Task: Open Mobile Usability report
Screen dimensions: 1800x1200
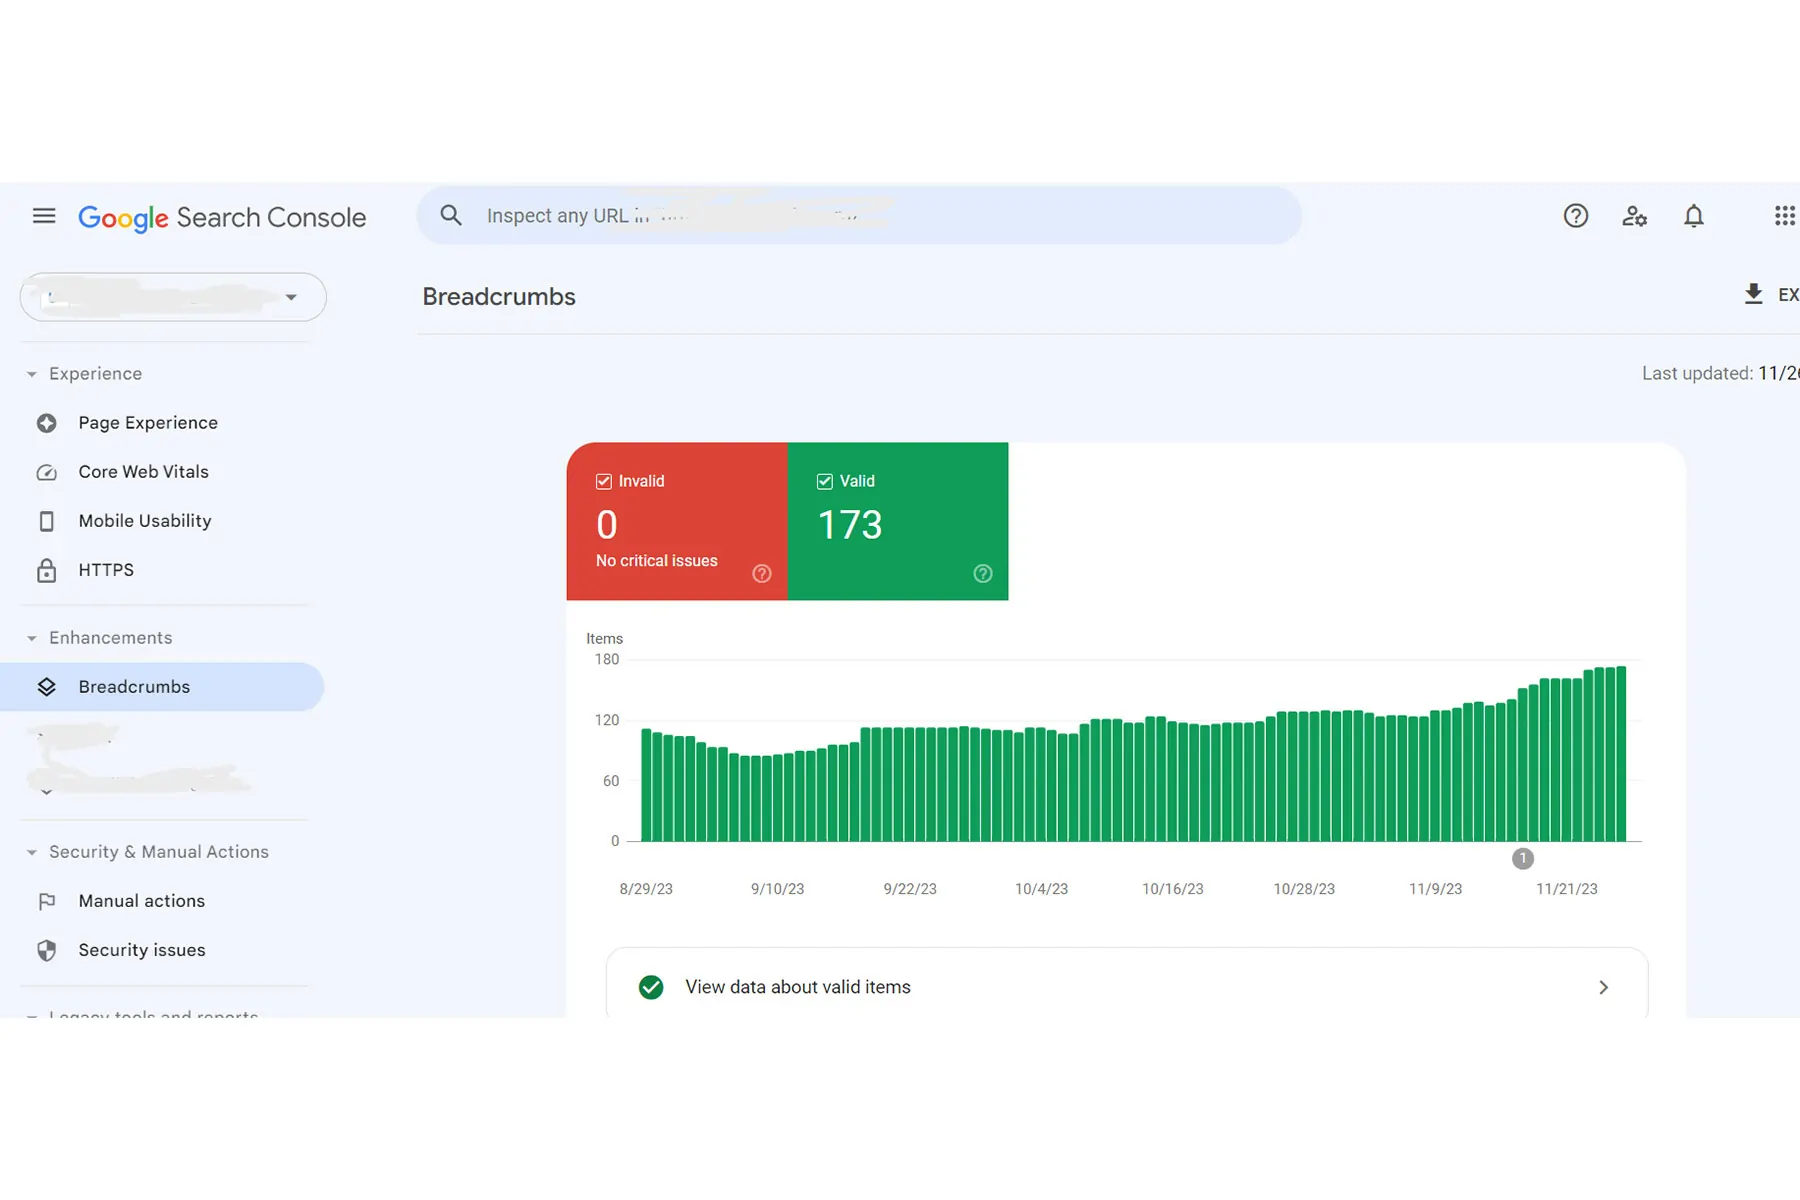Action: point(145,521)
